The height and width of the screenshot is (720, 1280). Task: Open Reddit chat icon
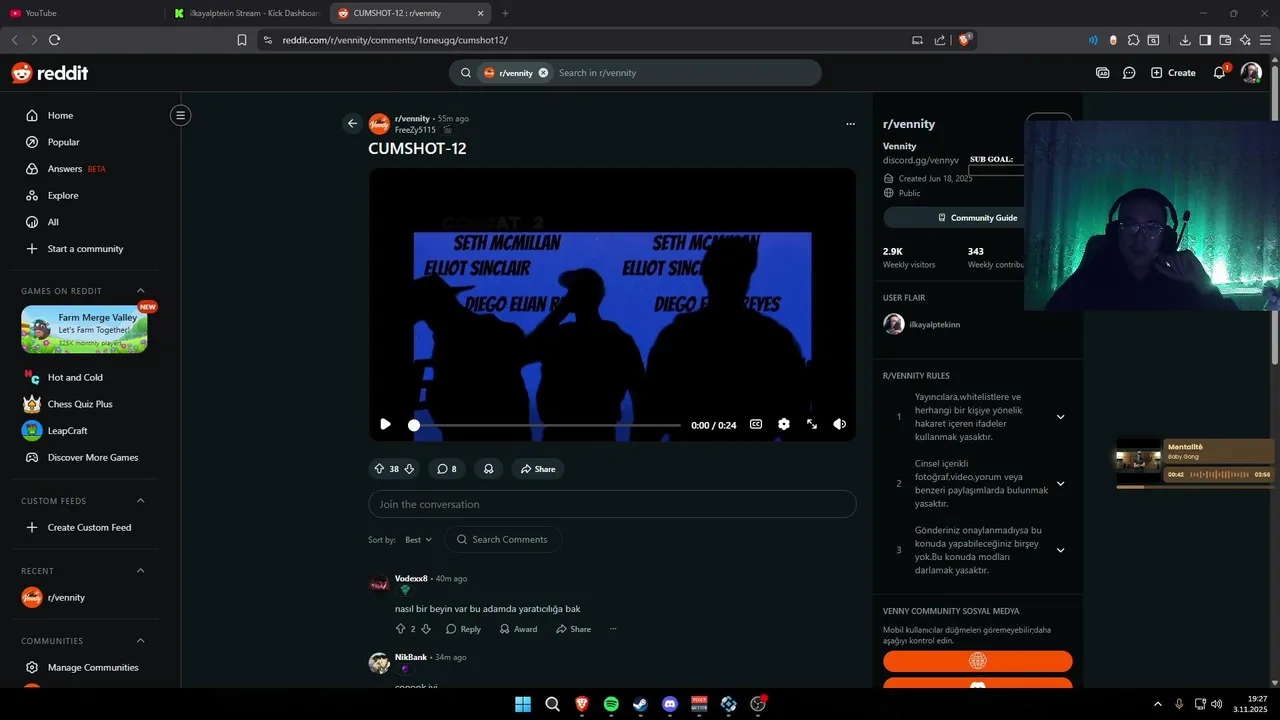tap(1129, 73)
